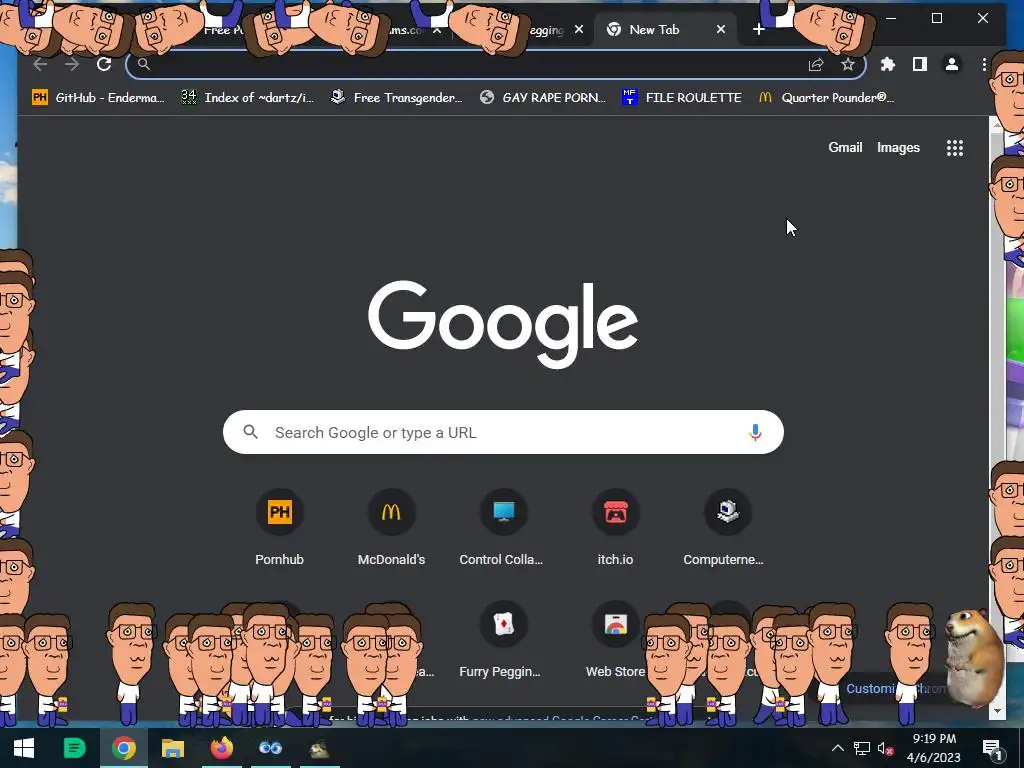
Task: Switch to Chrome on the taskbar
Action: [123, 748]
